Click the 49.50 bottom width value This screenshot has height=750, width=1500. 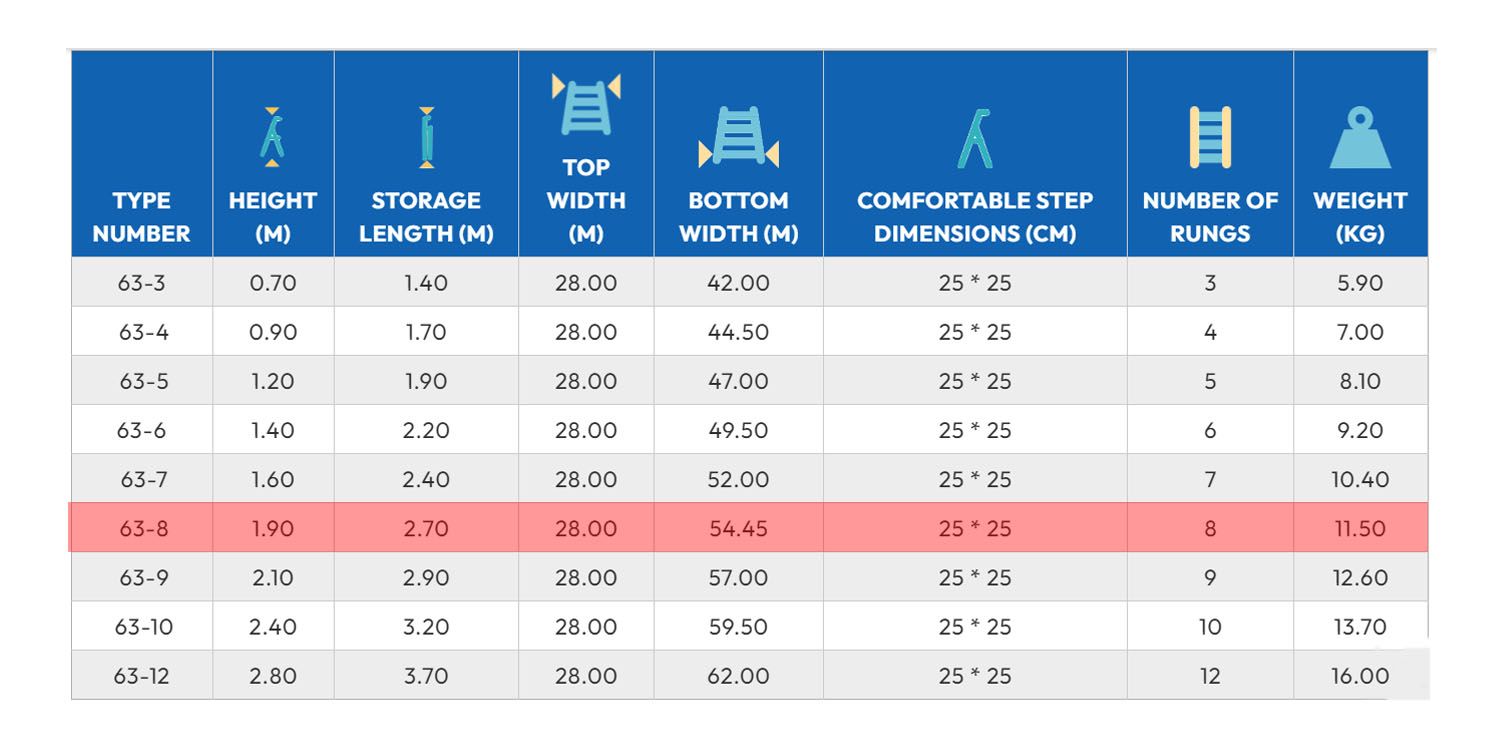[x=738, y=430]
